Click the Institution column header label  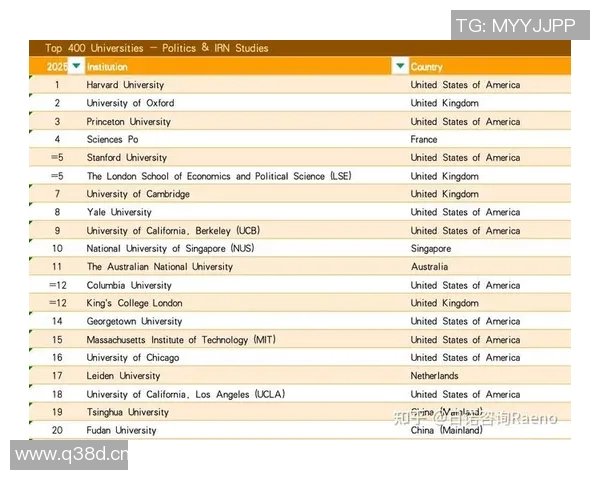[x=107, y=67]
